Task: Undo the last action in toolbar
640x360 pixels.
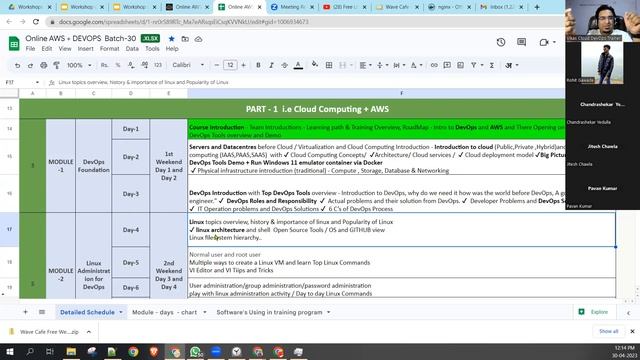Action: [x=17, y=65]
